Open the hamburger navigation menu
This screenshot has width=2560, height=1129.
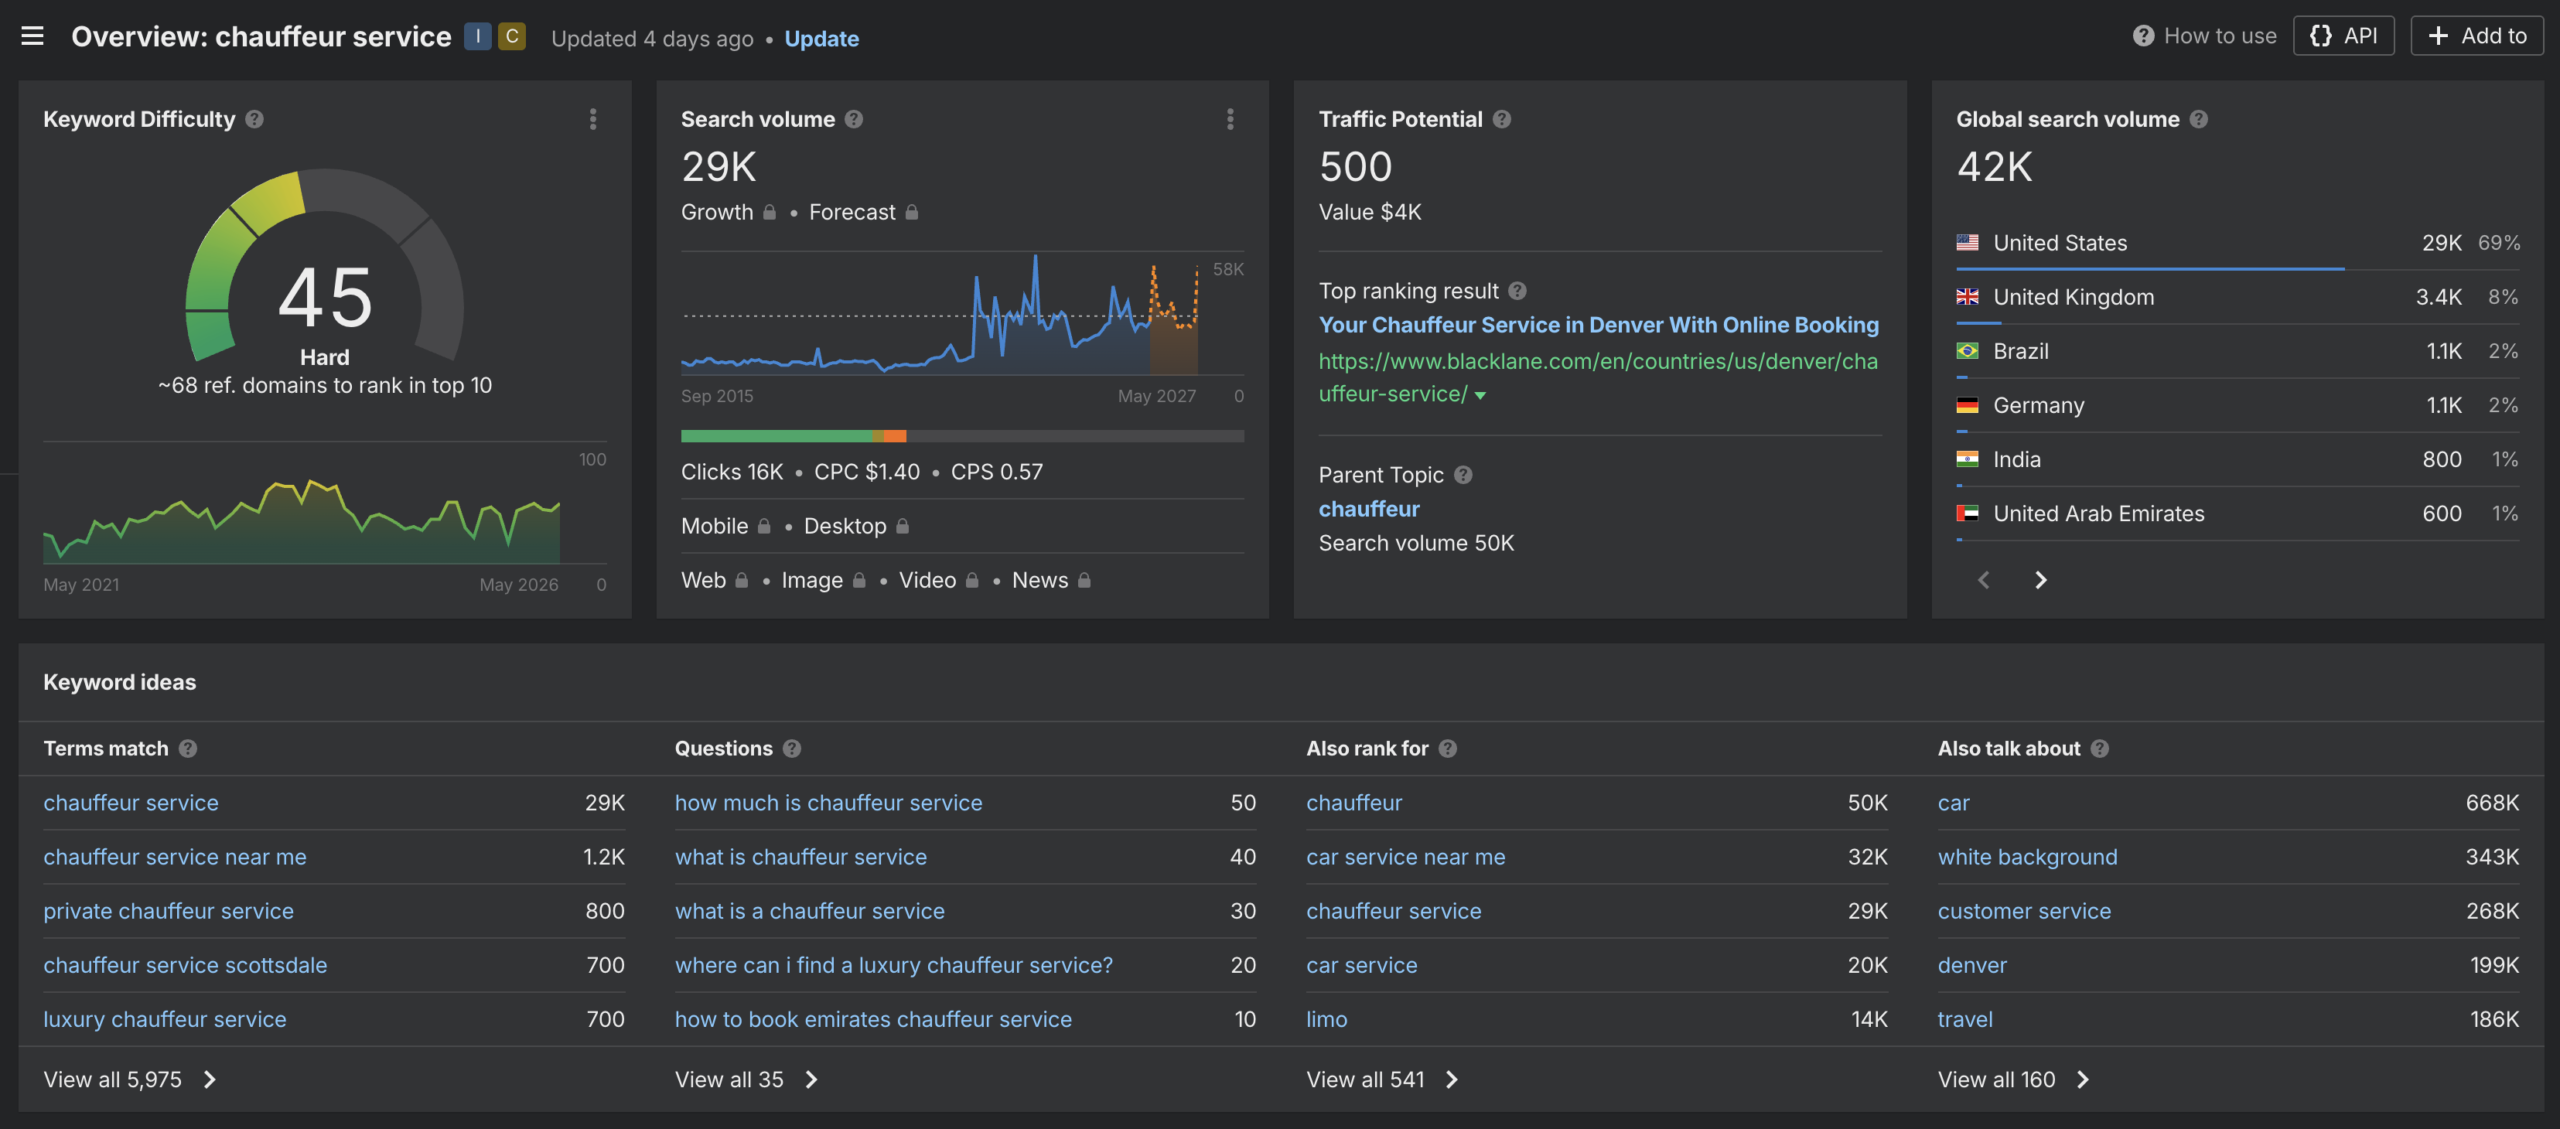coord(32,36)
